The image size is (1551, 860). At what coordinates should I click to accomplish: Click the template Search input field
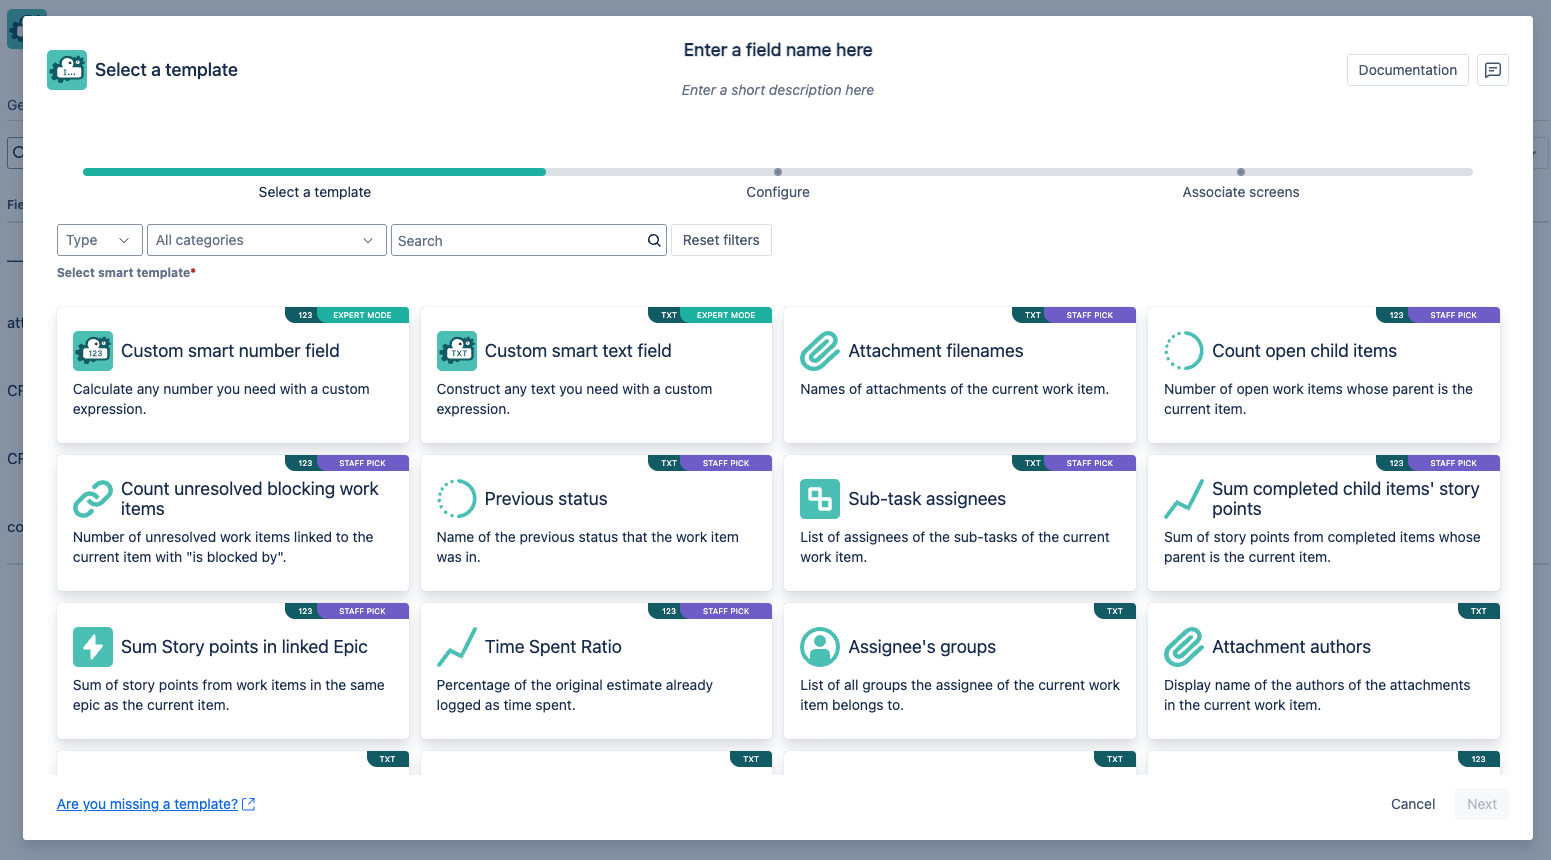518,241
